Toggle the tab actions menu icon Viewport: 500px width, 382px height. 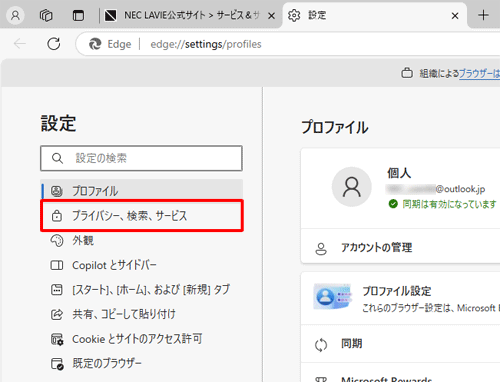point(78,15)
